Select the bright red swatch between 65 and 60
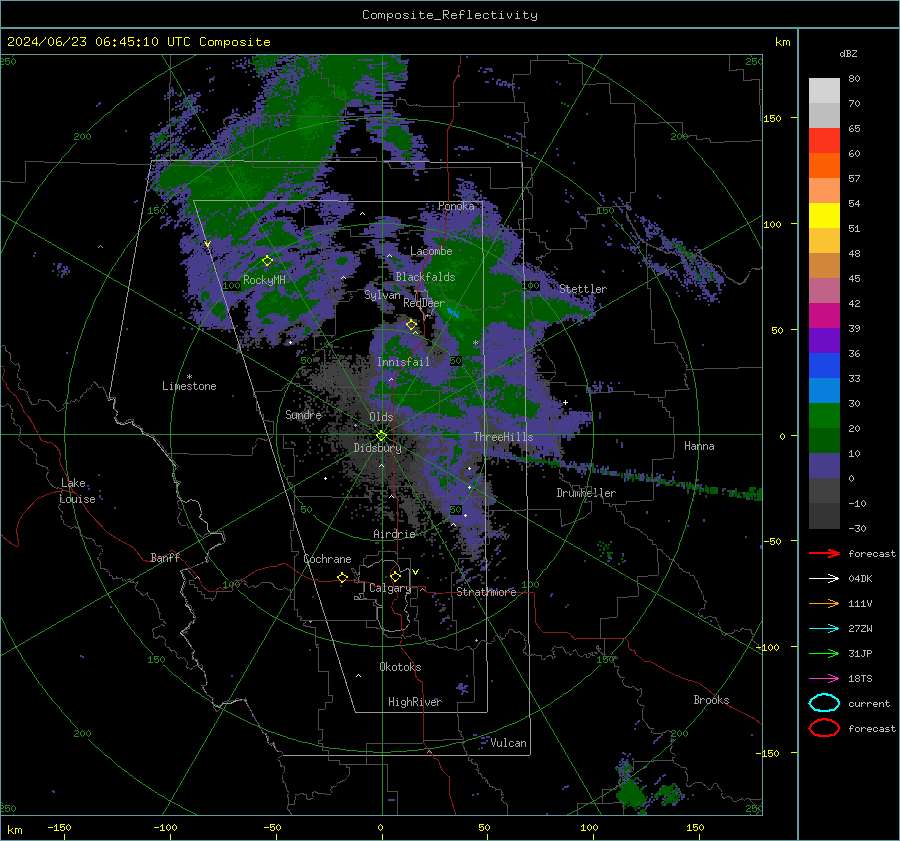Image resolution: width=900 pixels, height=841 pixels. [824, 141]
